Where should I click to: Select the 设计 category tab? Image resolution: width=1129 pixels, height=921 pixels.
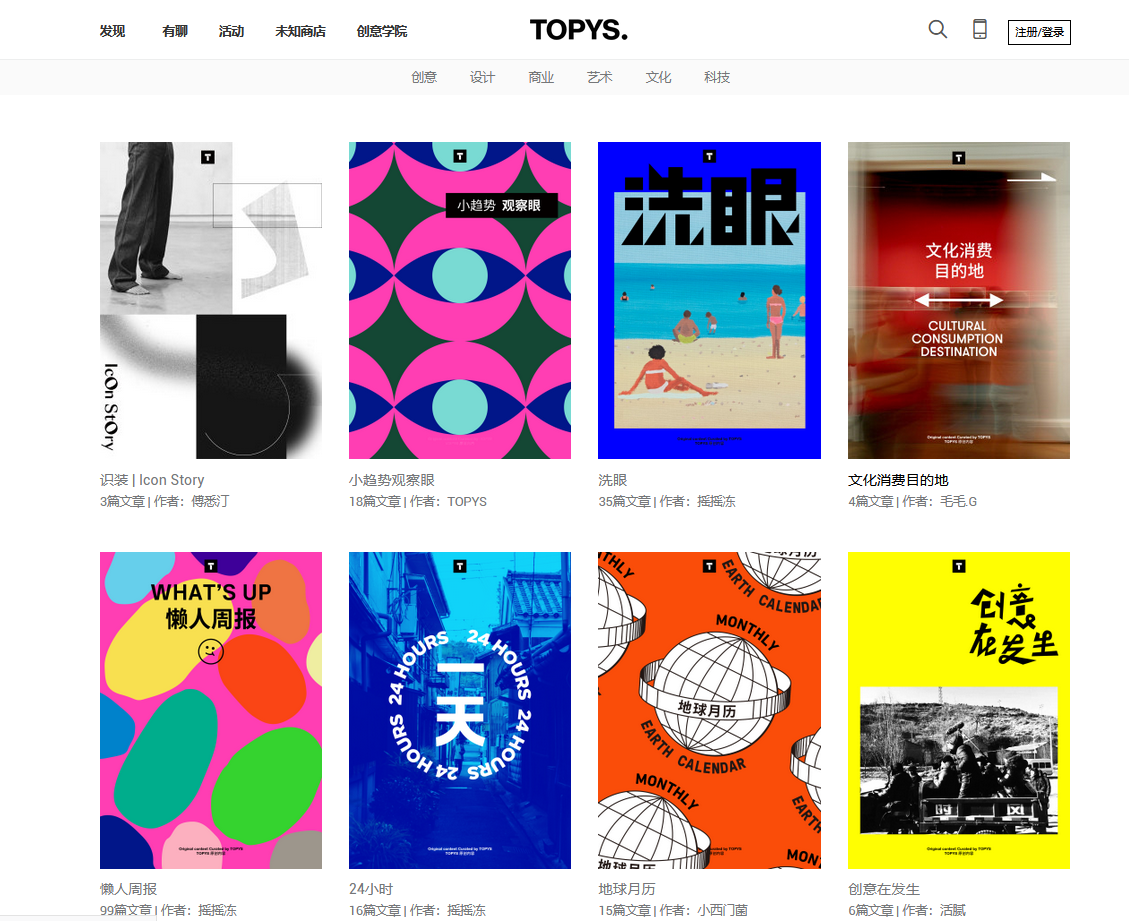point(482,77)
